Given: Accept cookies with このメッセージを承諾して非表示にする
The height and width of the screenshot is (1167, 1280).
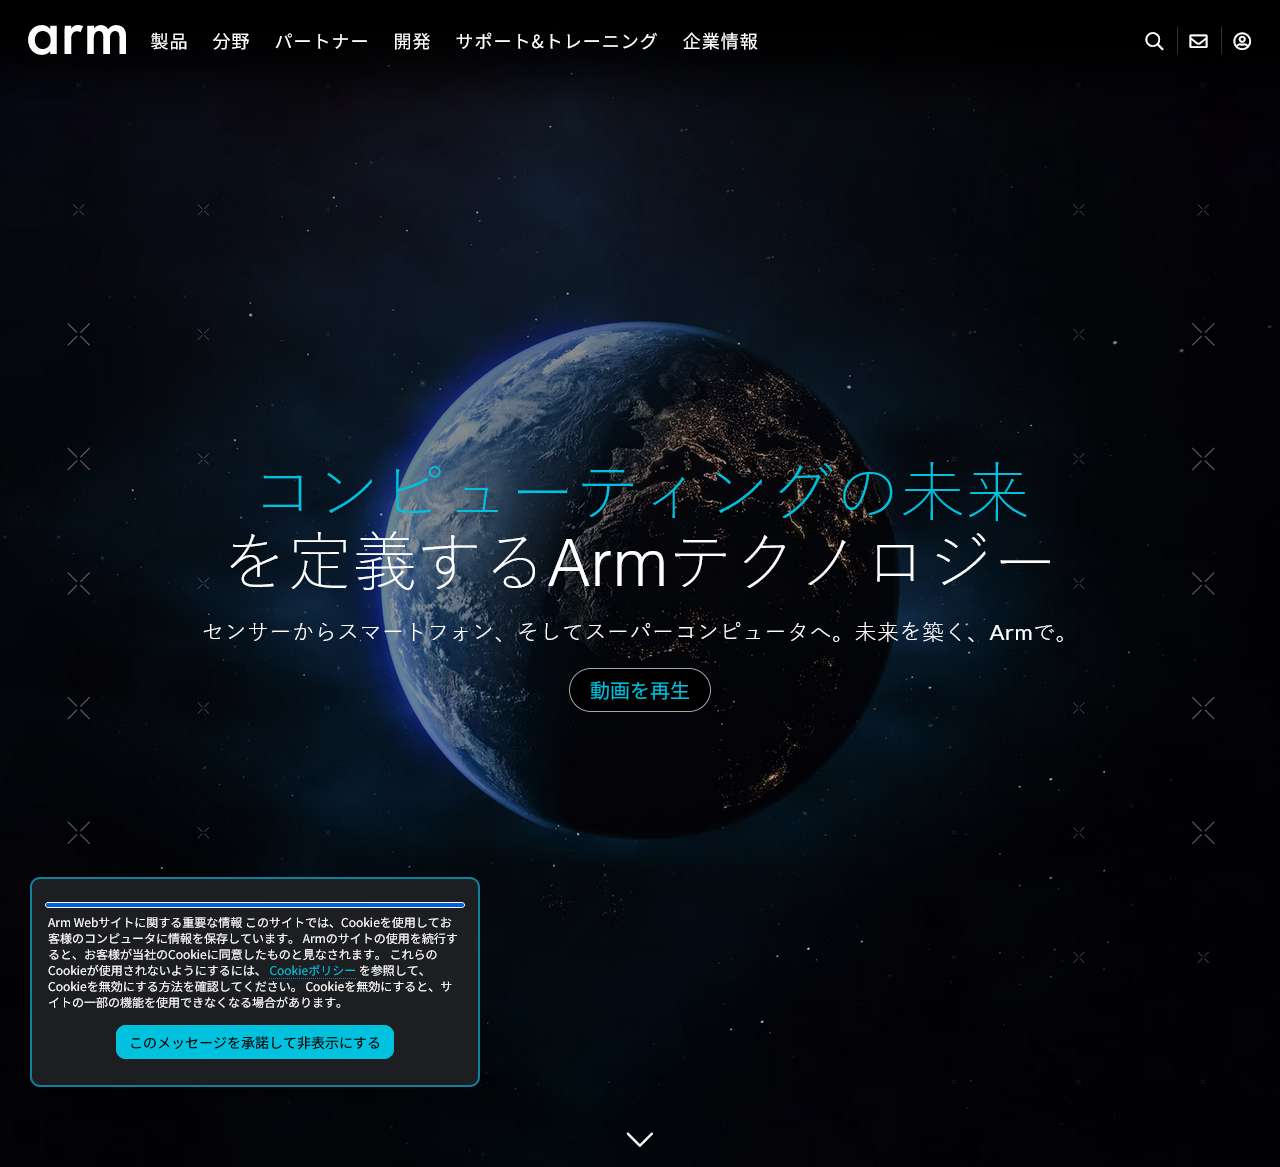Looking at the screenshot, I should coord(255,1042).
